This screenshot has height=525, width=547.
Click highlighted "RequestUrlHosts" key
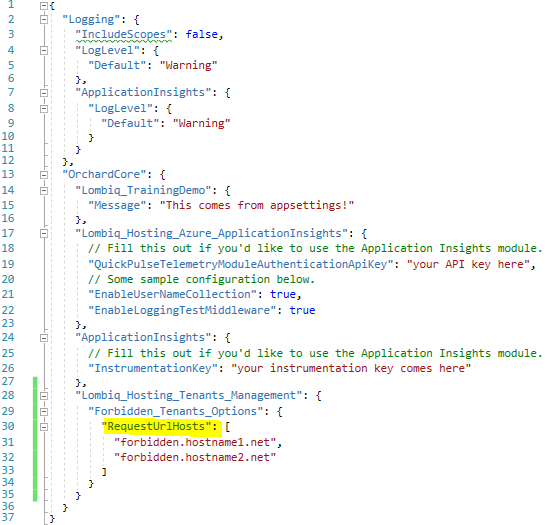click(156, 427)
